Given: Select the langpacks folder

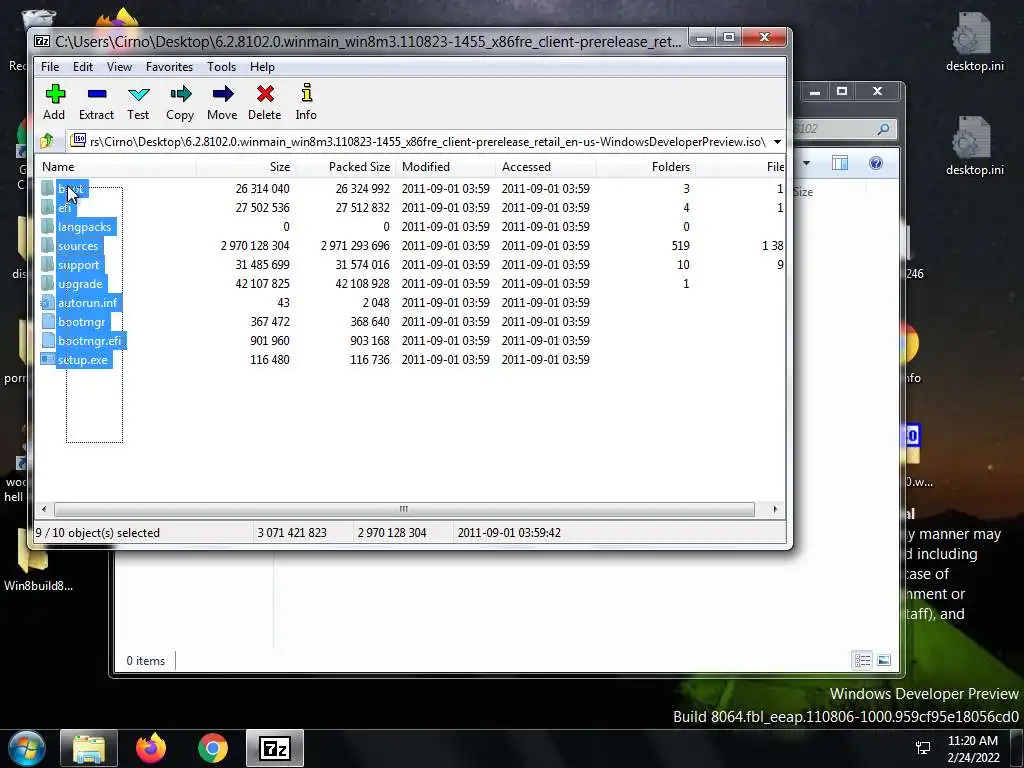Looking at the screenshot, I should [85, 227].
